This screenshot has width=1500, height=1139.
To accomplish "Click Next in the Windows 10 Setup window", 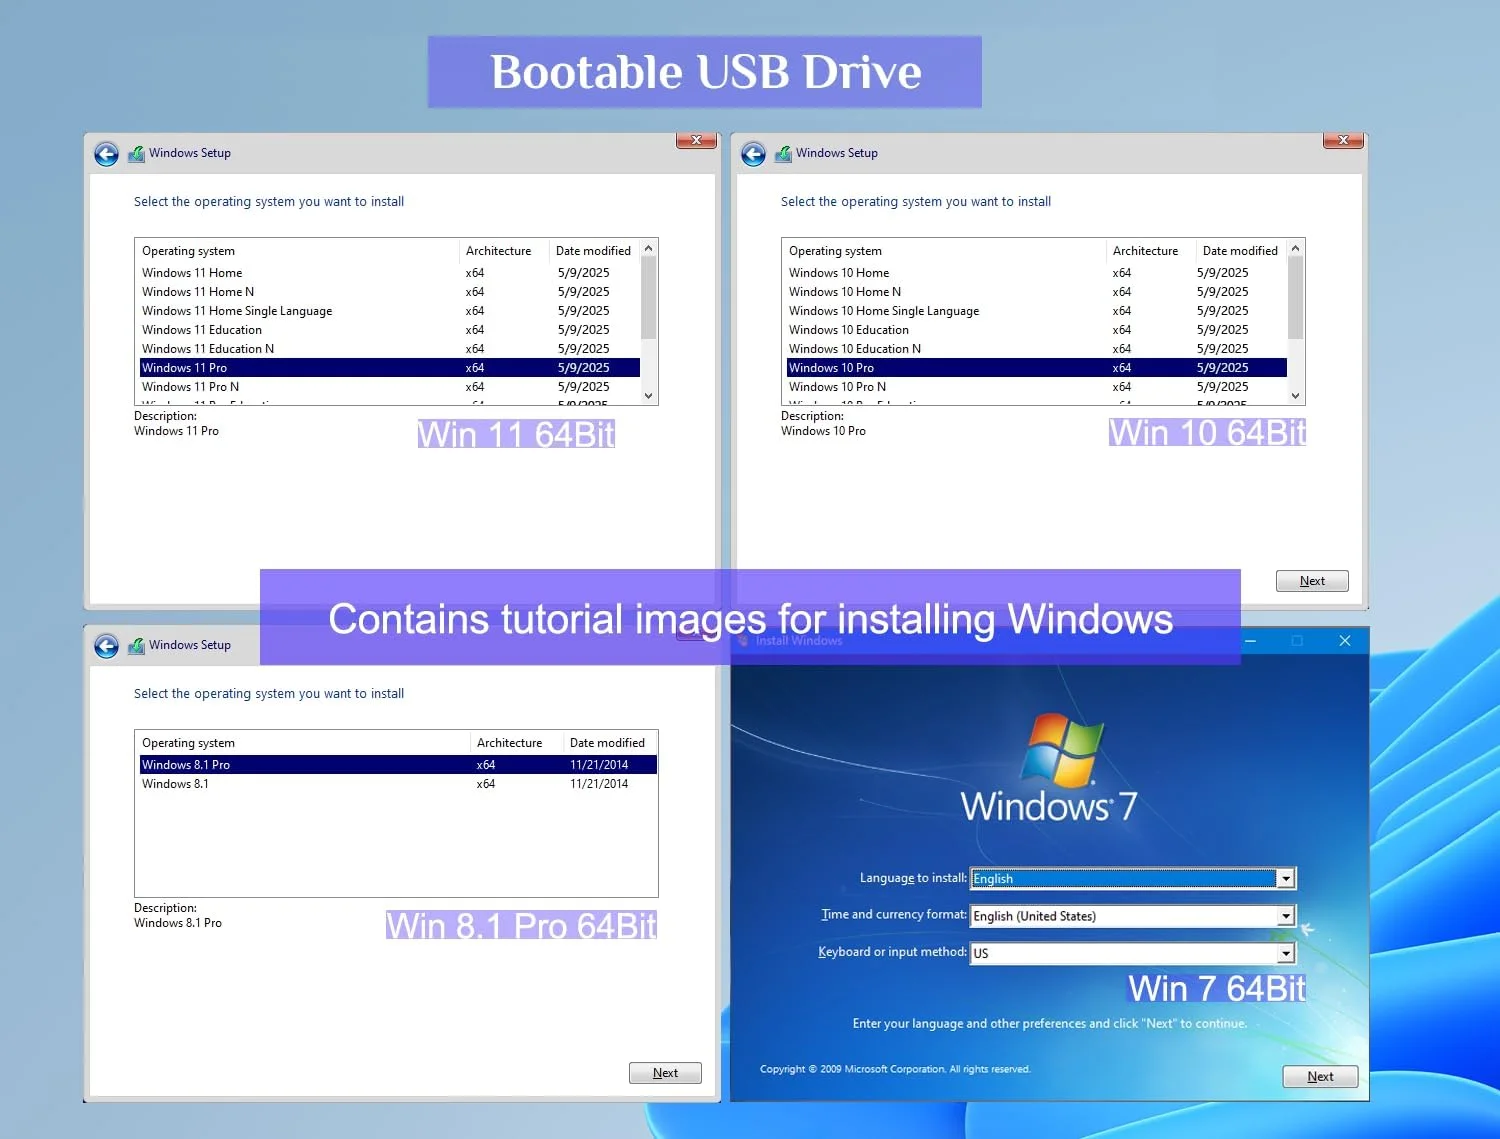I will point(1311,580).
